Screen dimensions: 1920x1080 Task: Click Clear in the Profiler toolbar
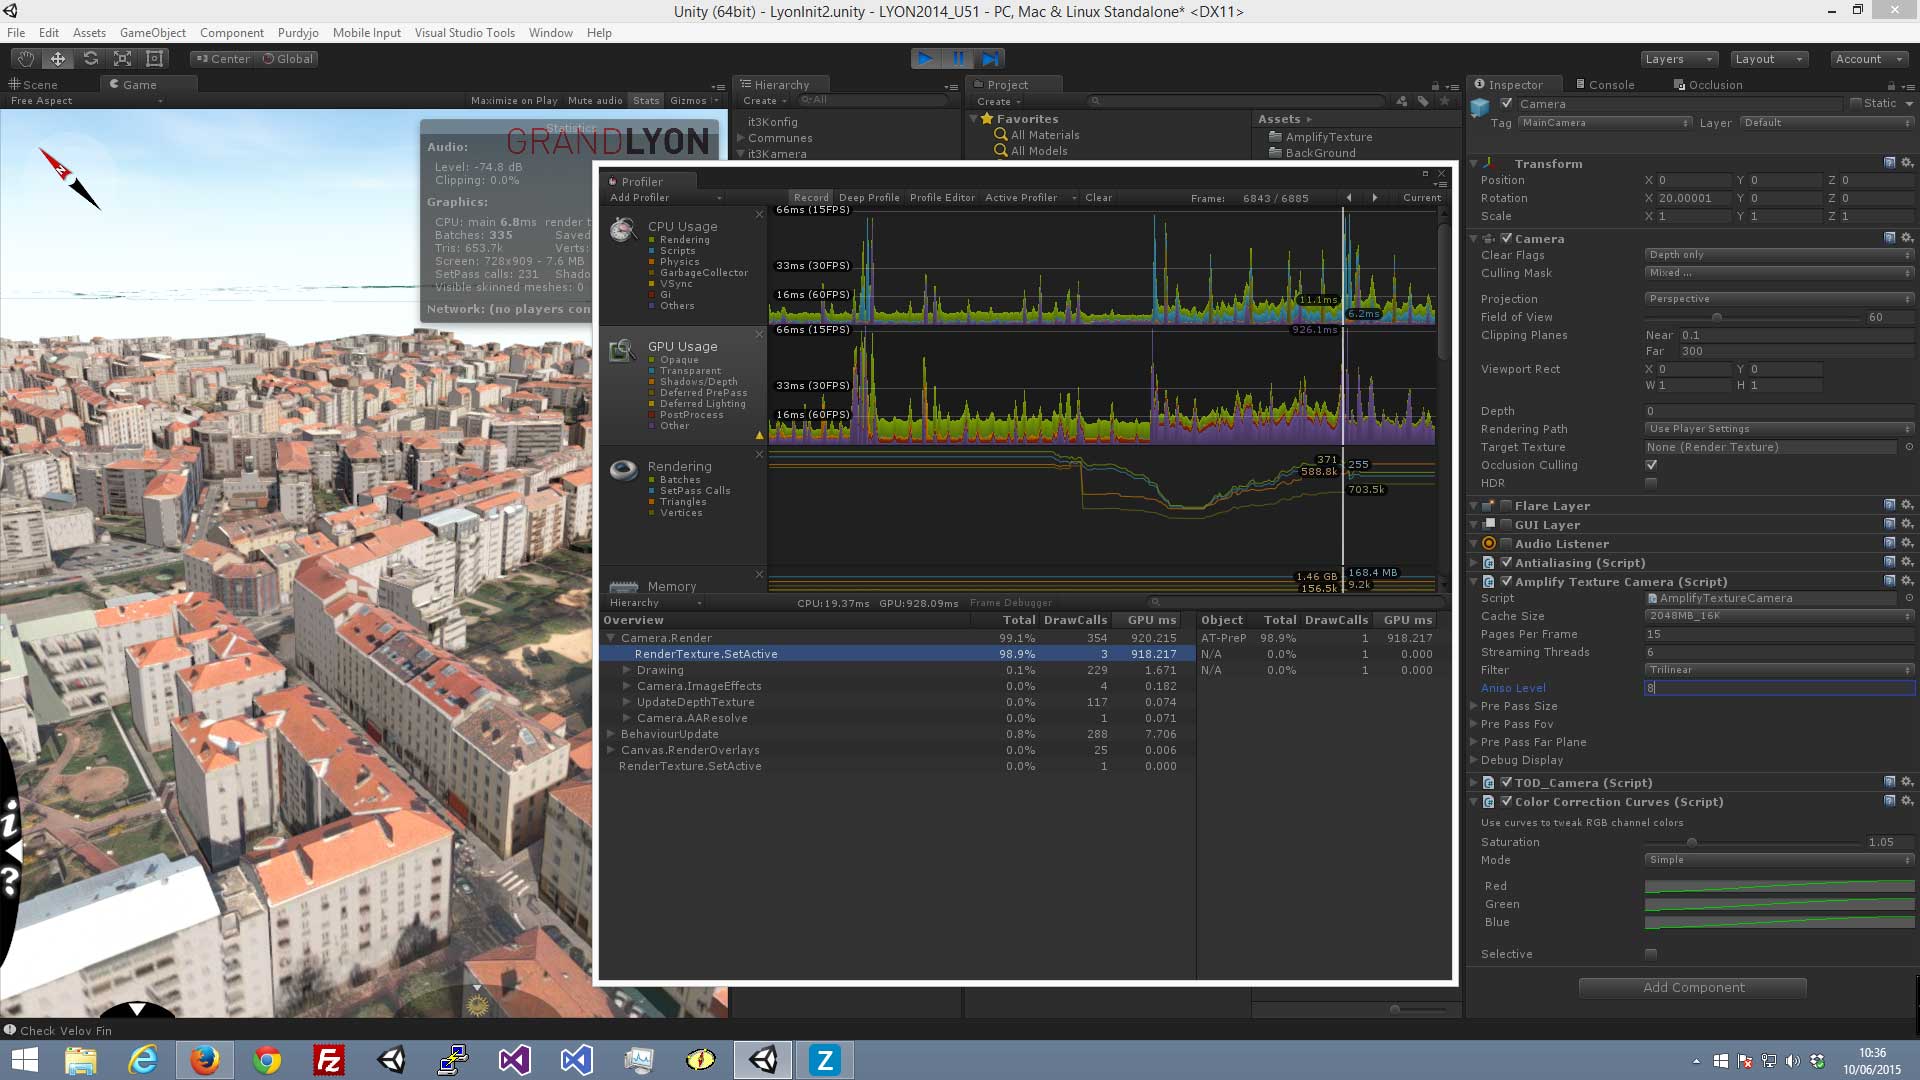[x=1098, y=198]
